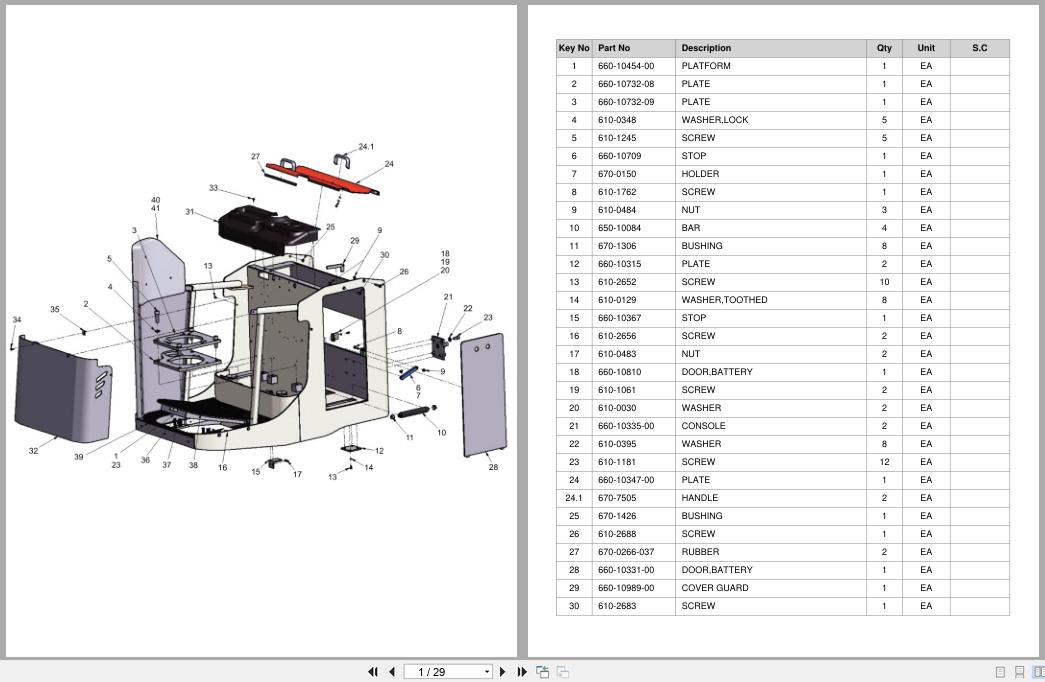Select part number 610-2683

pos(617,606)
